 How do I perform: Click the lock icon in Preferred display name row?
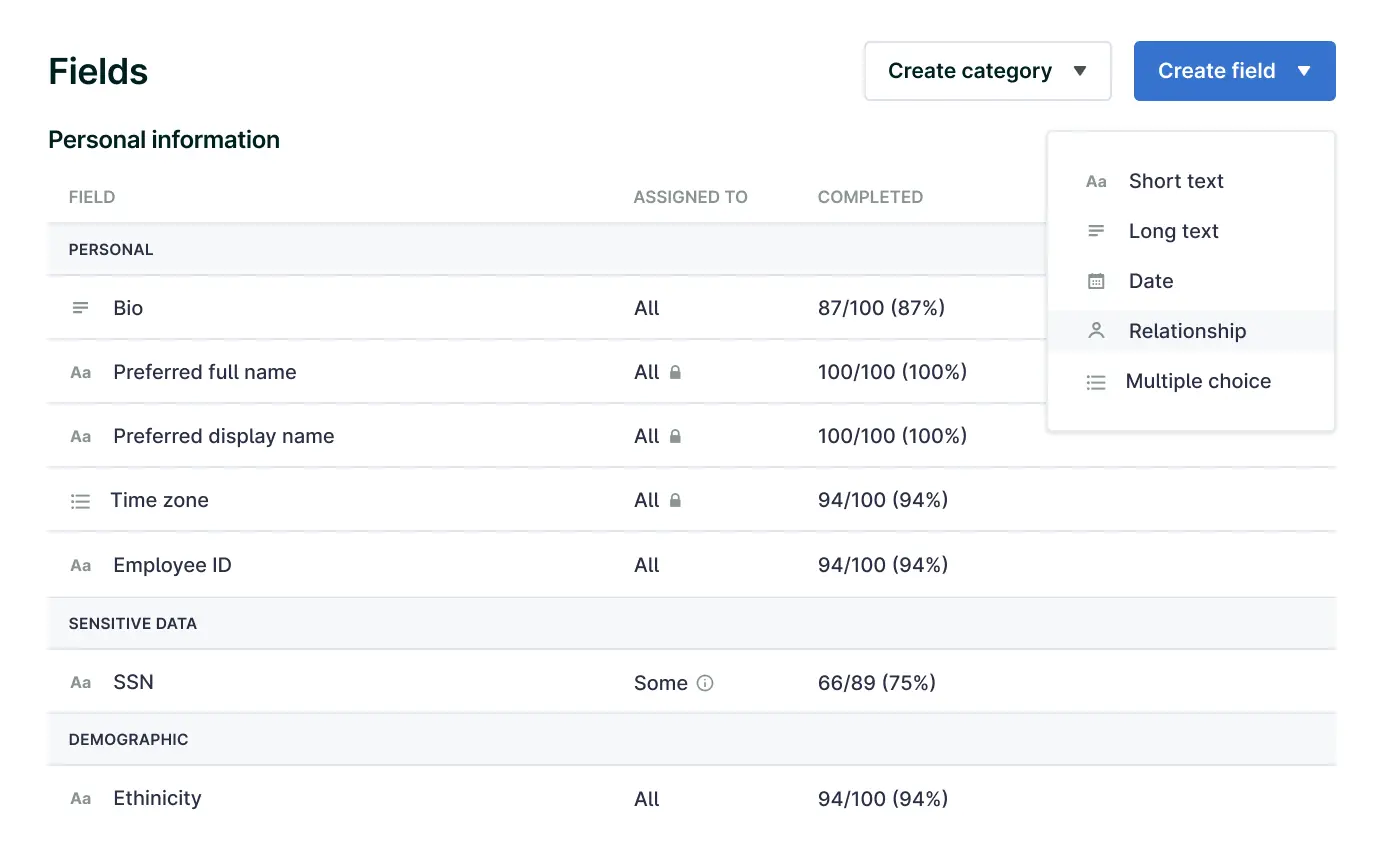(x=675, y=437)
